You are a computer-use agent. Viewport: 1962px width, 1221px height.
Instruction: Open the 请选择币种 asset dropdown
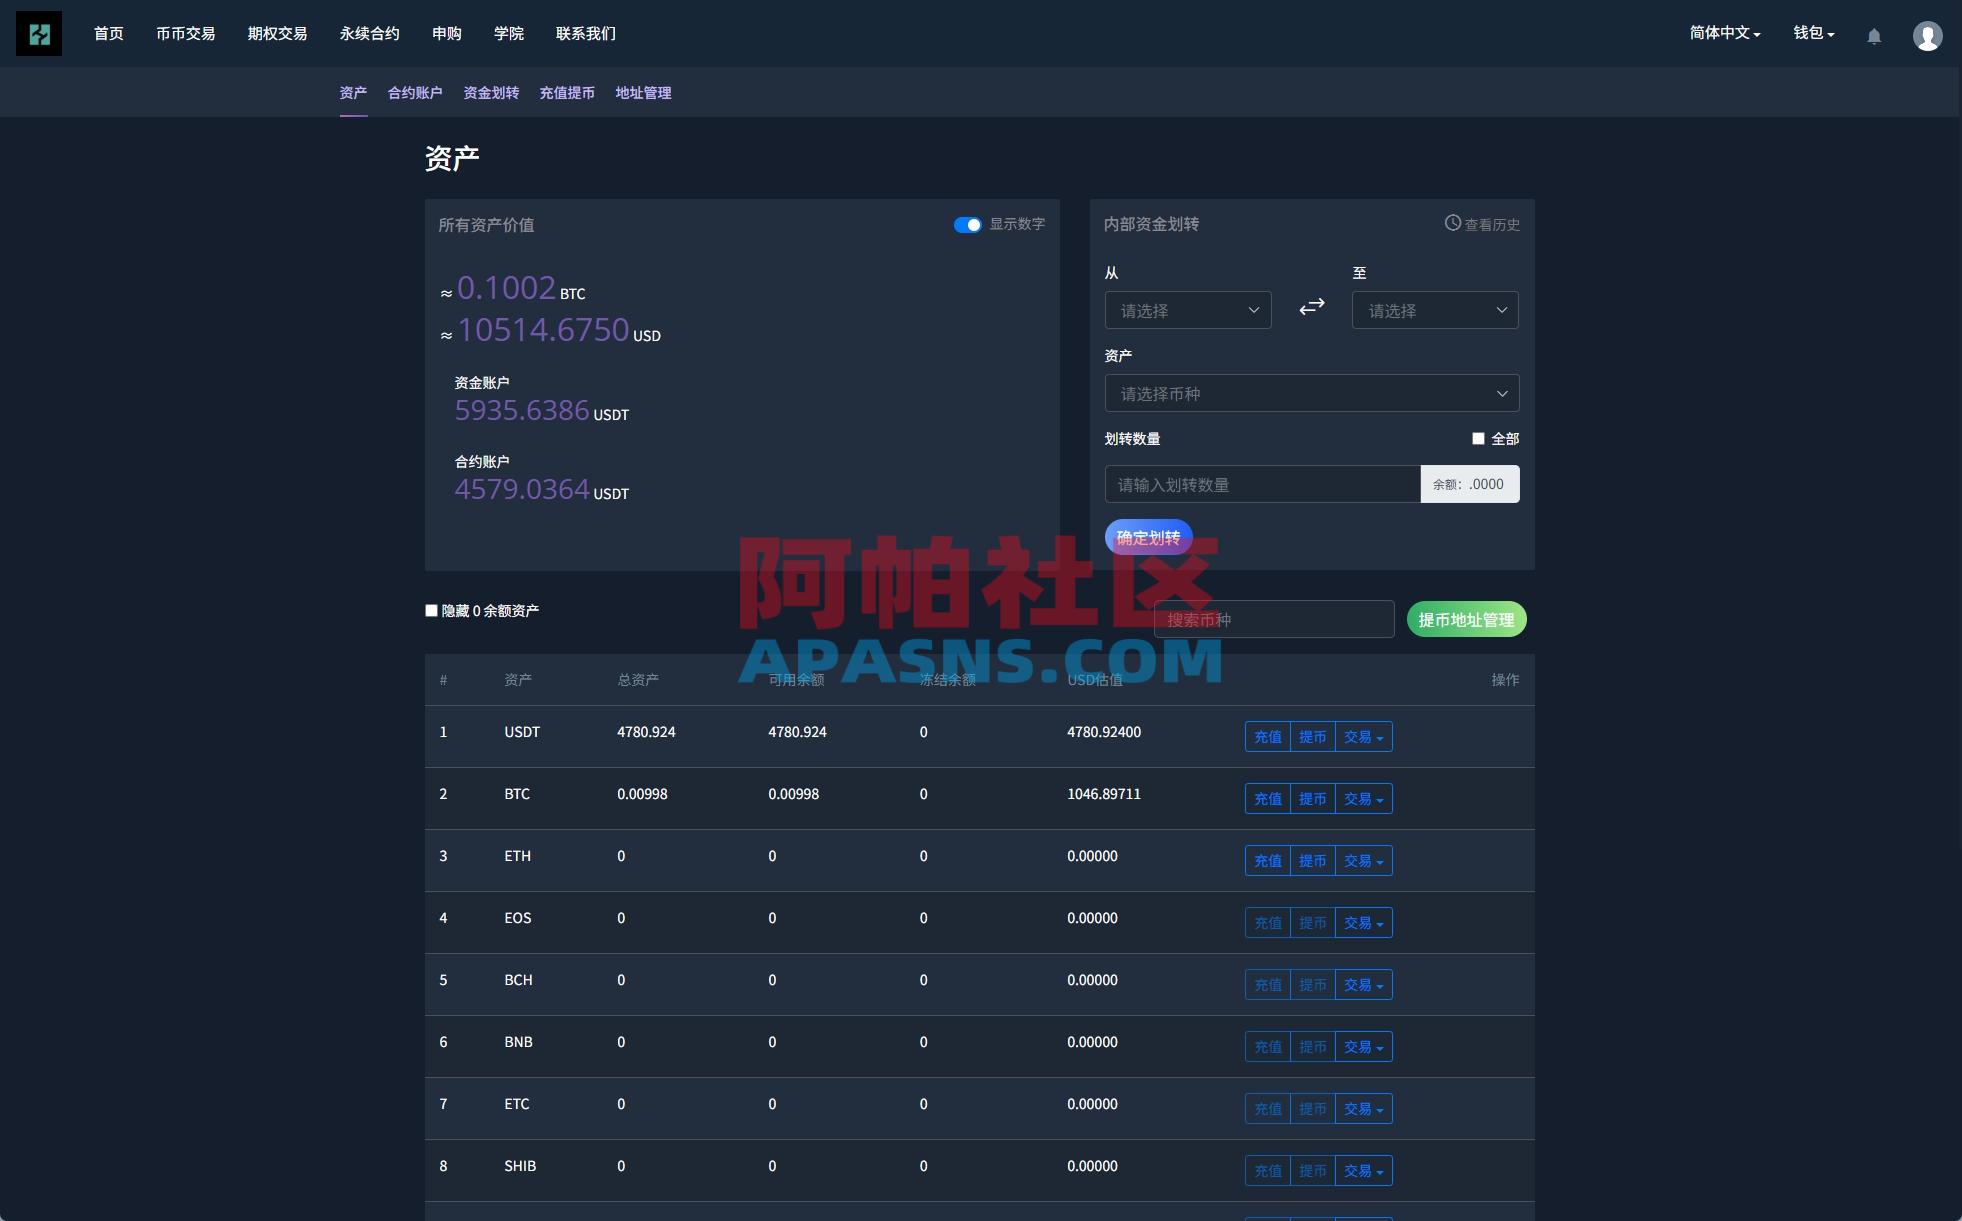pos(1310,393)
